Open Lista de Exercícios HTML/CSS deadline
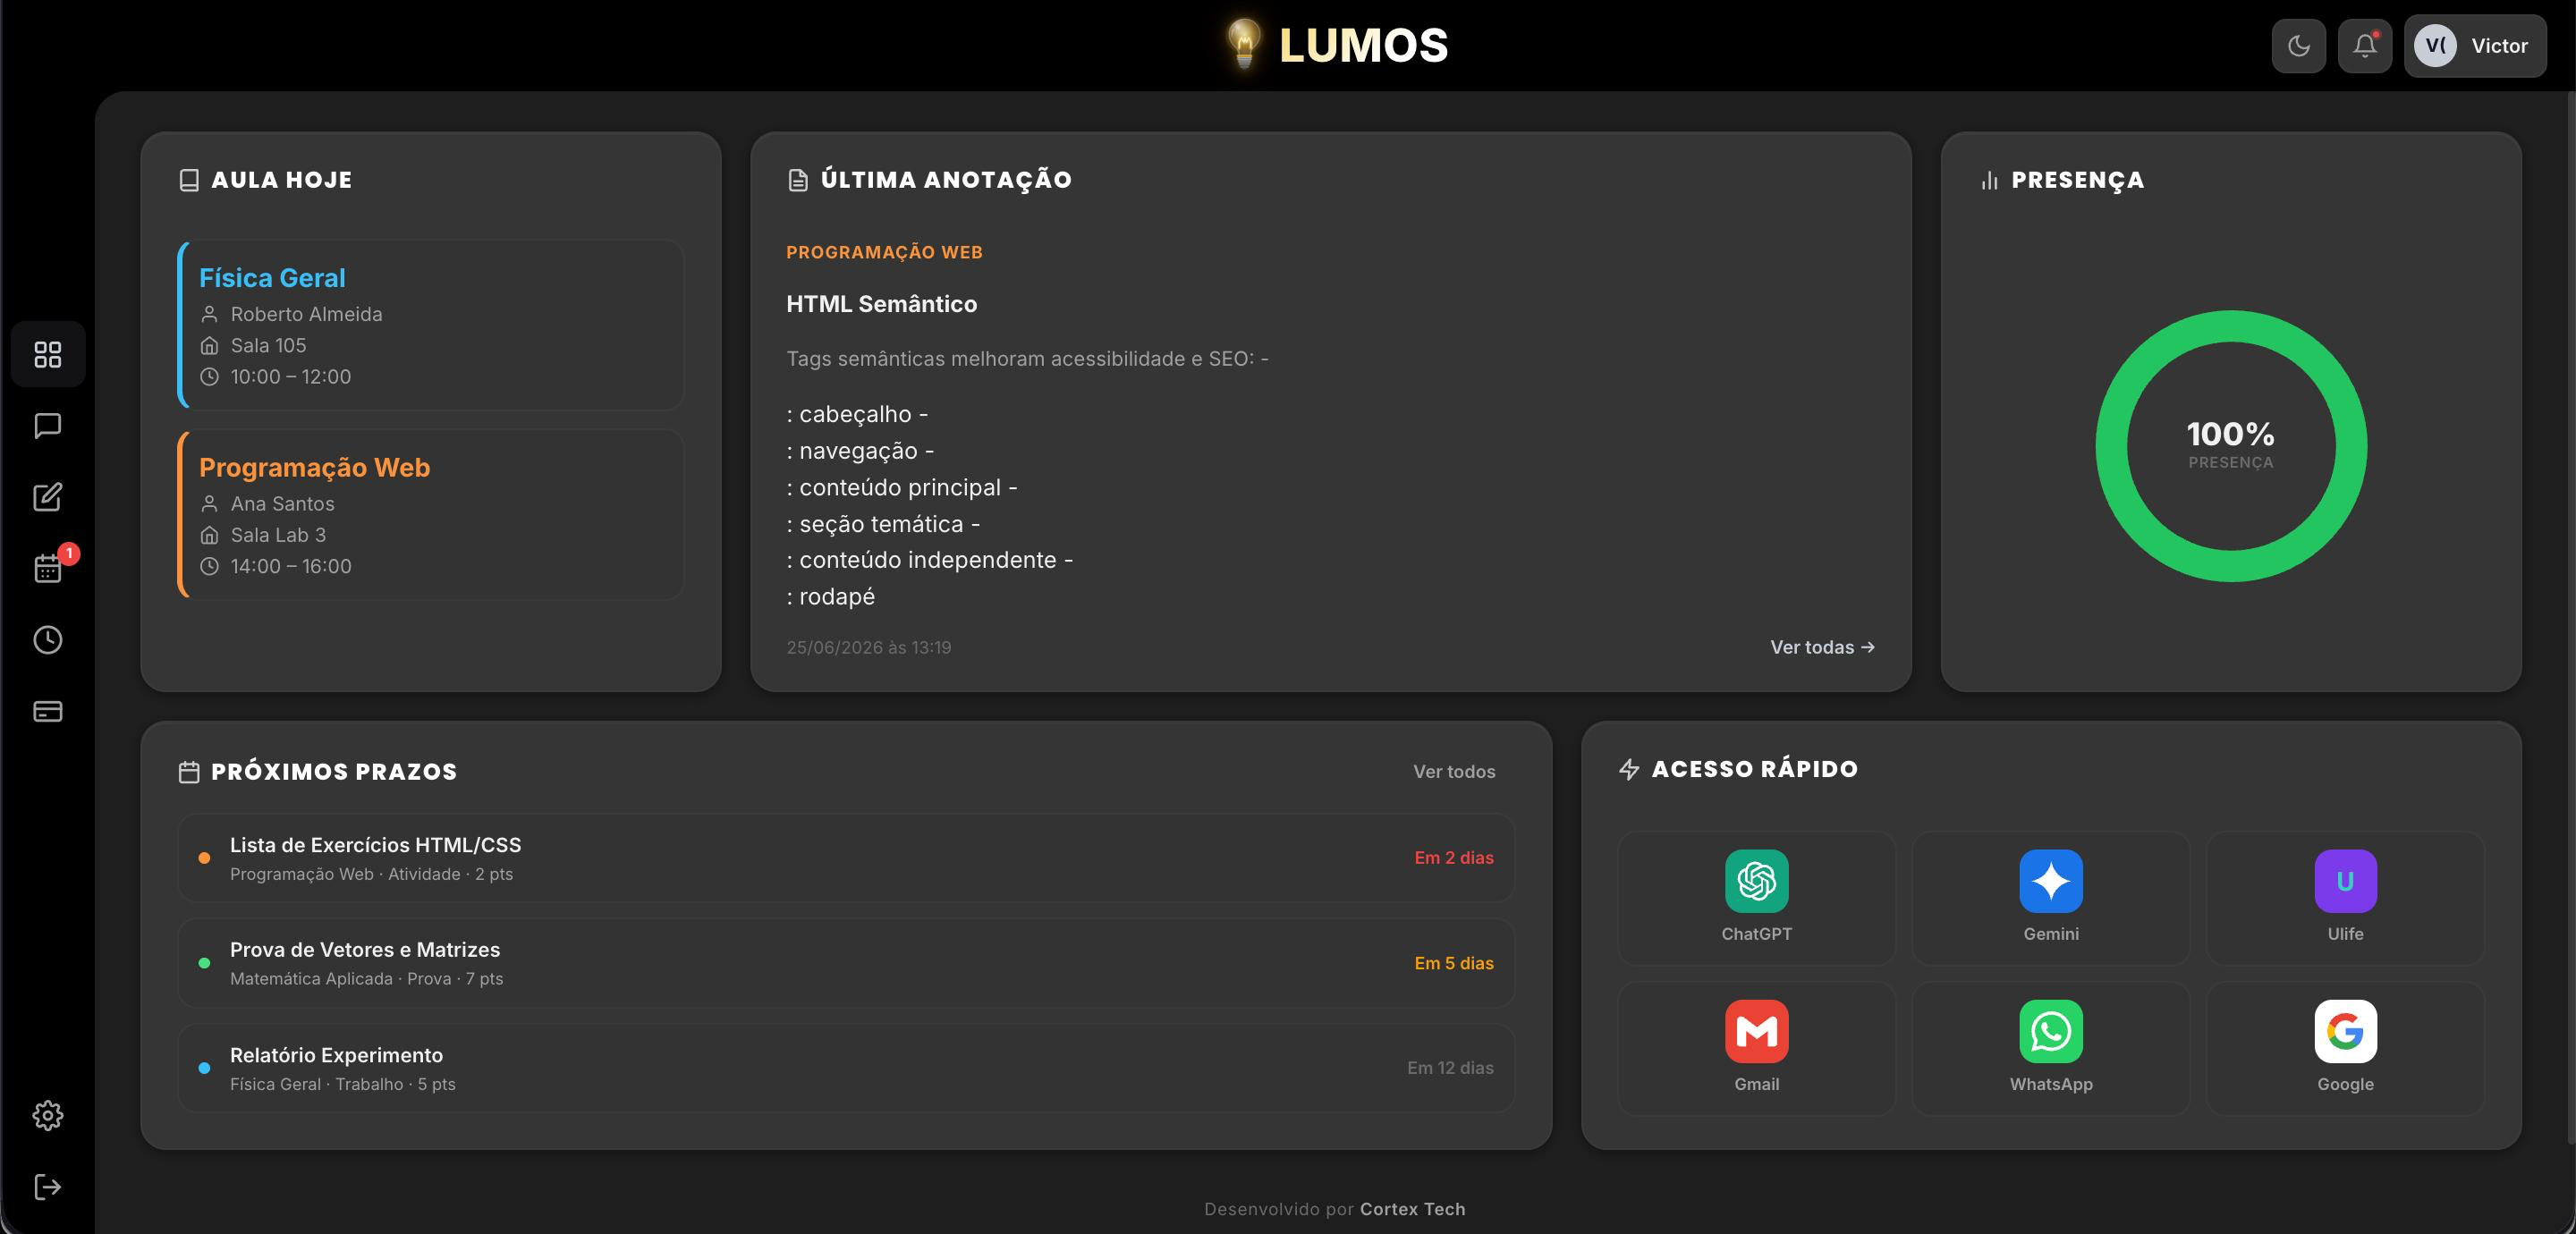The image size is (2576, 1234). pyautogui.click(x=846, y=858)
